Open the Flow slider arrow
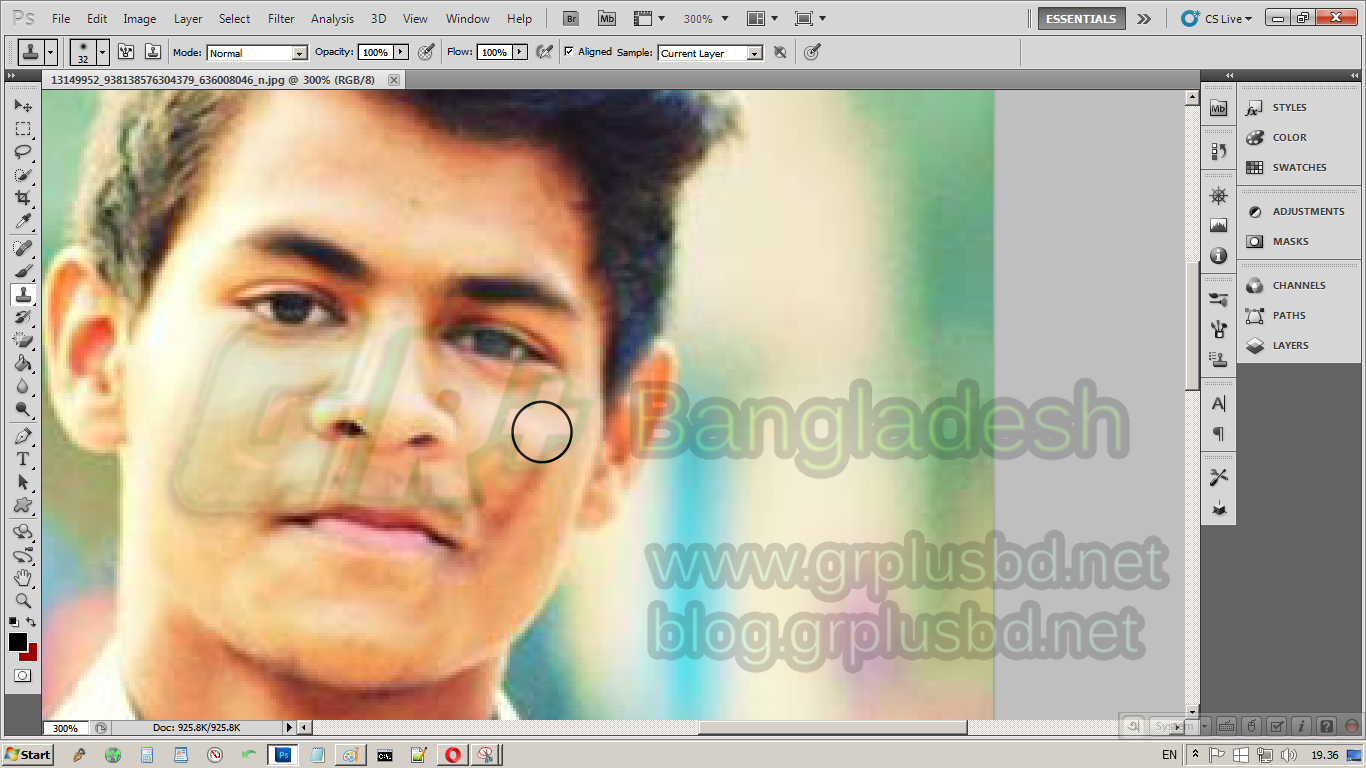1366x768 pixels. pos(521,52)
